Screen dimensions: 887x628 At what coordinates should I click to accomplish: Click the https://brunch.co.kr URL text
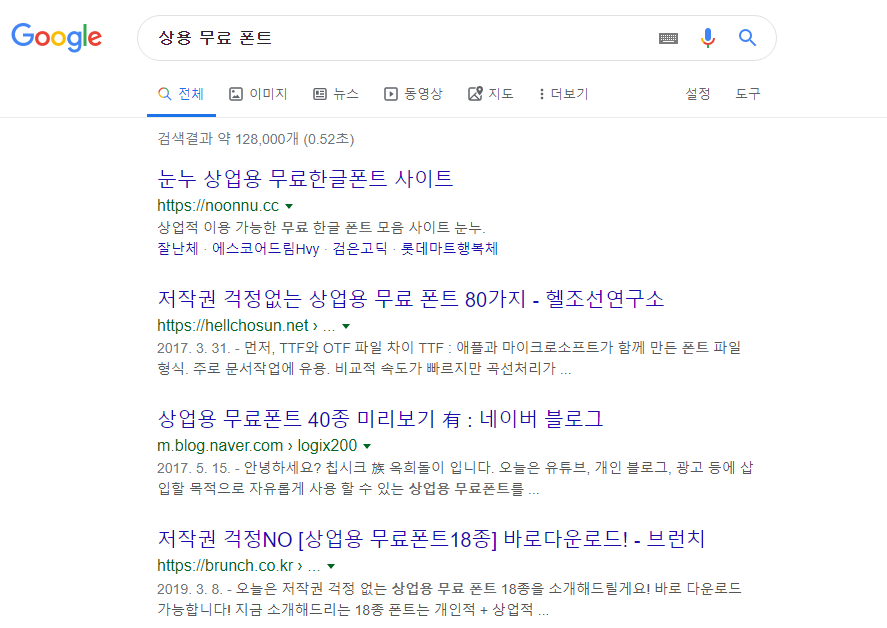(x=225, y=565)
